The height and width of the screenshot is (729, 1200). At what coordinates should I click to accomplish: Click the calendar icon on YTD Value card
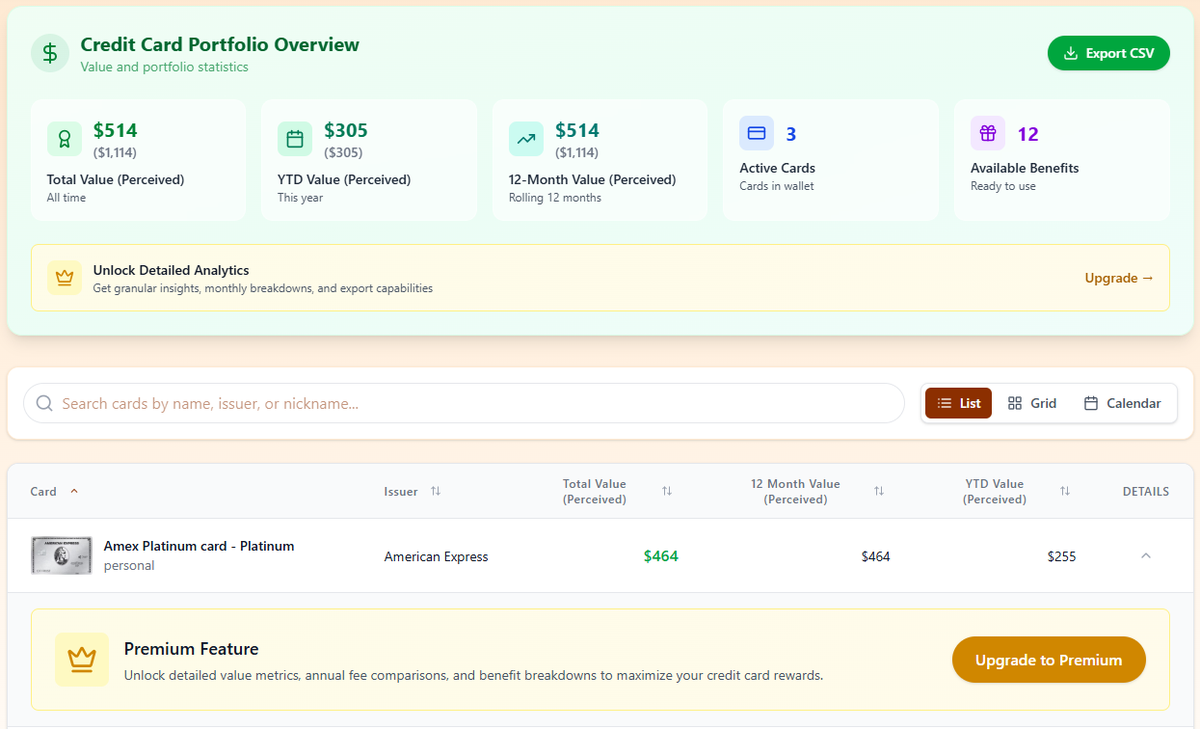294,138
